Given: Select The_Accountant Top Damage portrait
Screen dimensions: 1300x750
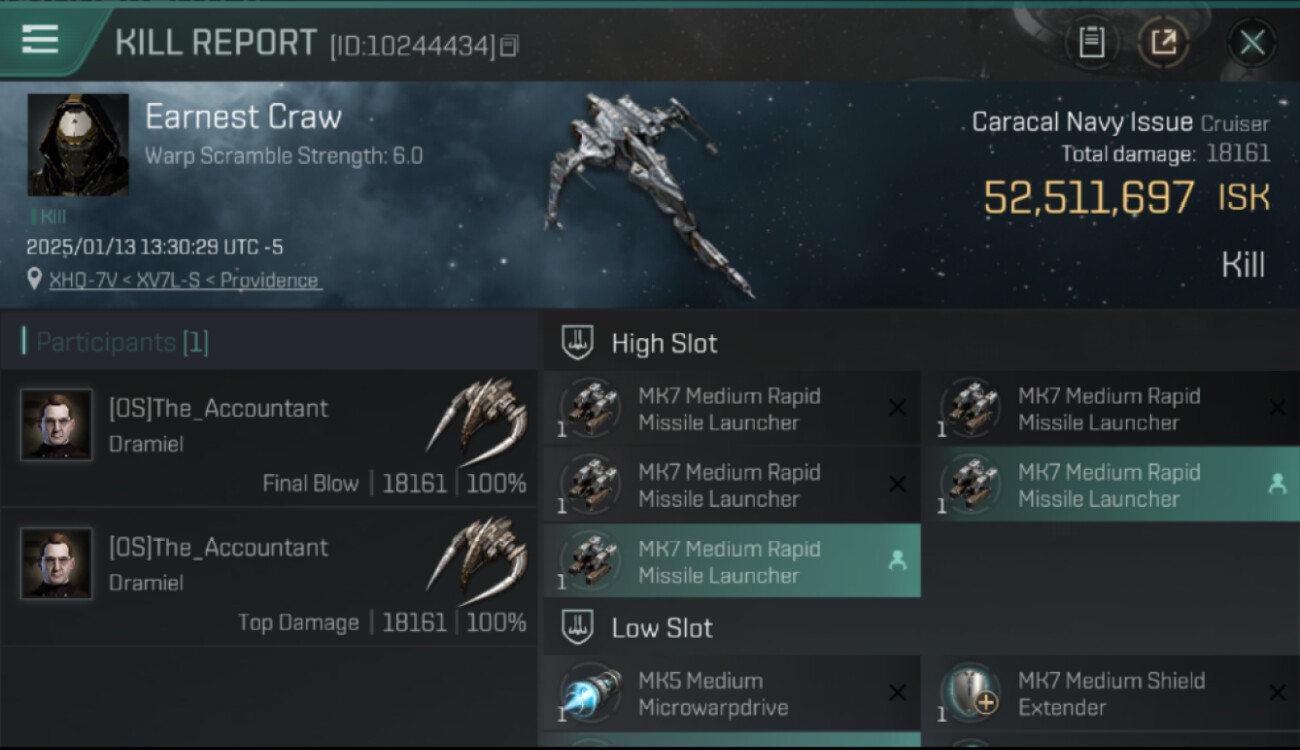Looking at the screenshot, I should tap(57, 564).
